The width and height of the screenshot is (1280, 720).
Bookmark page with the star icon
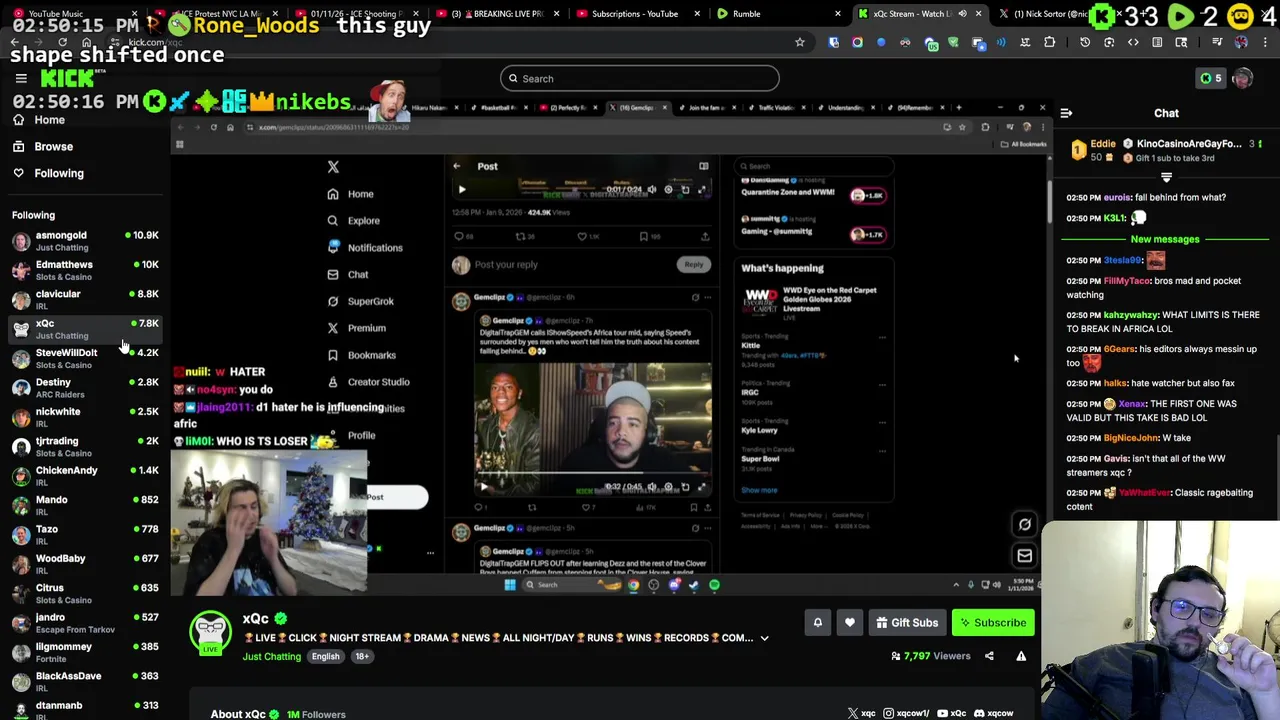click(799, 42)
